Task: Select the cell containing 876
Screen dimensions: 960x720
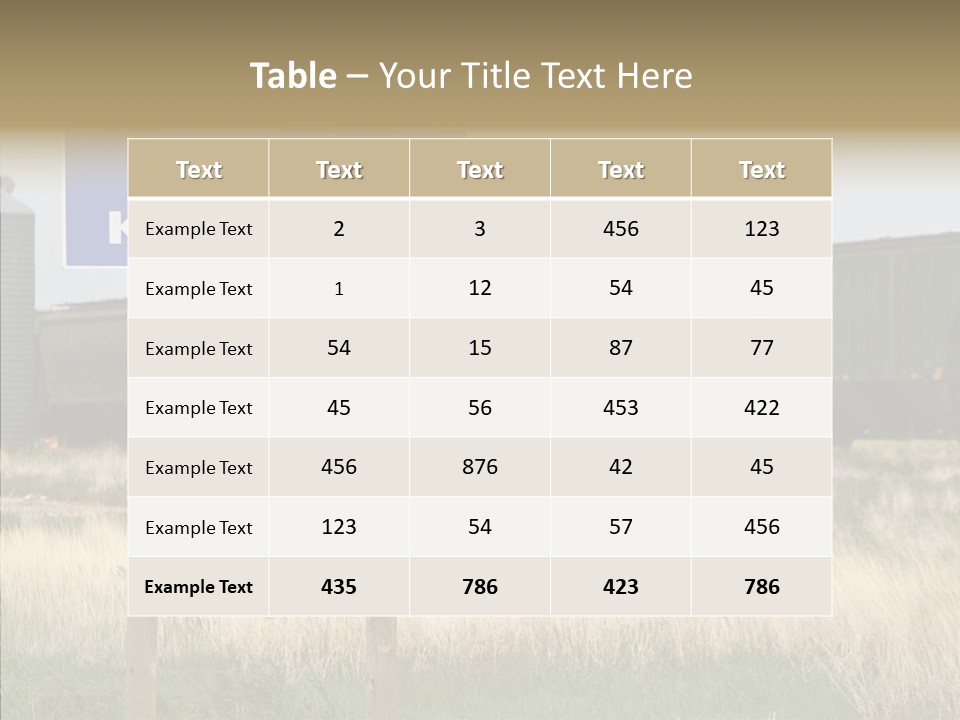Action: (480, 467)
